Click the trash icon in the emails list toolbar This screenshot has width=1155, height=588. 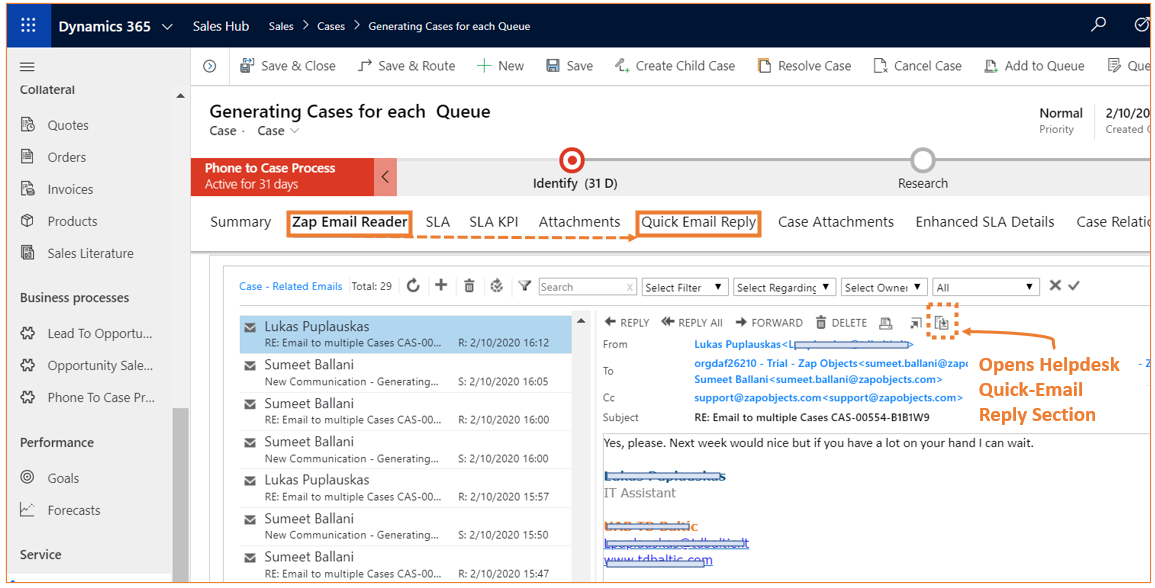click(469, 286)
